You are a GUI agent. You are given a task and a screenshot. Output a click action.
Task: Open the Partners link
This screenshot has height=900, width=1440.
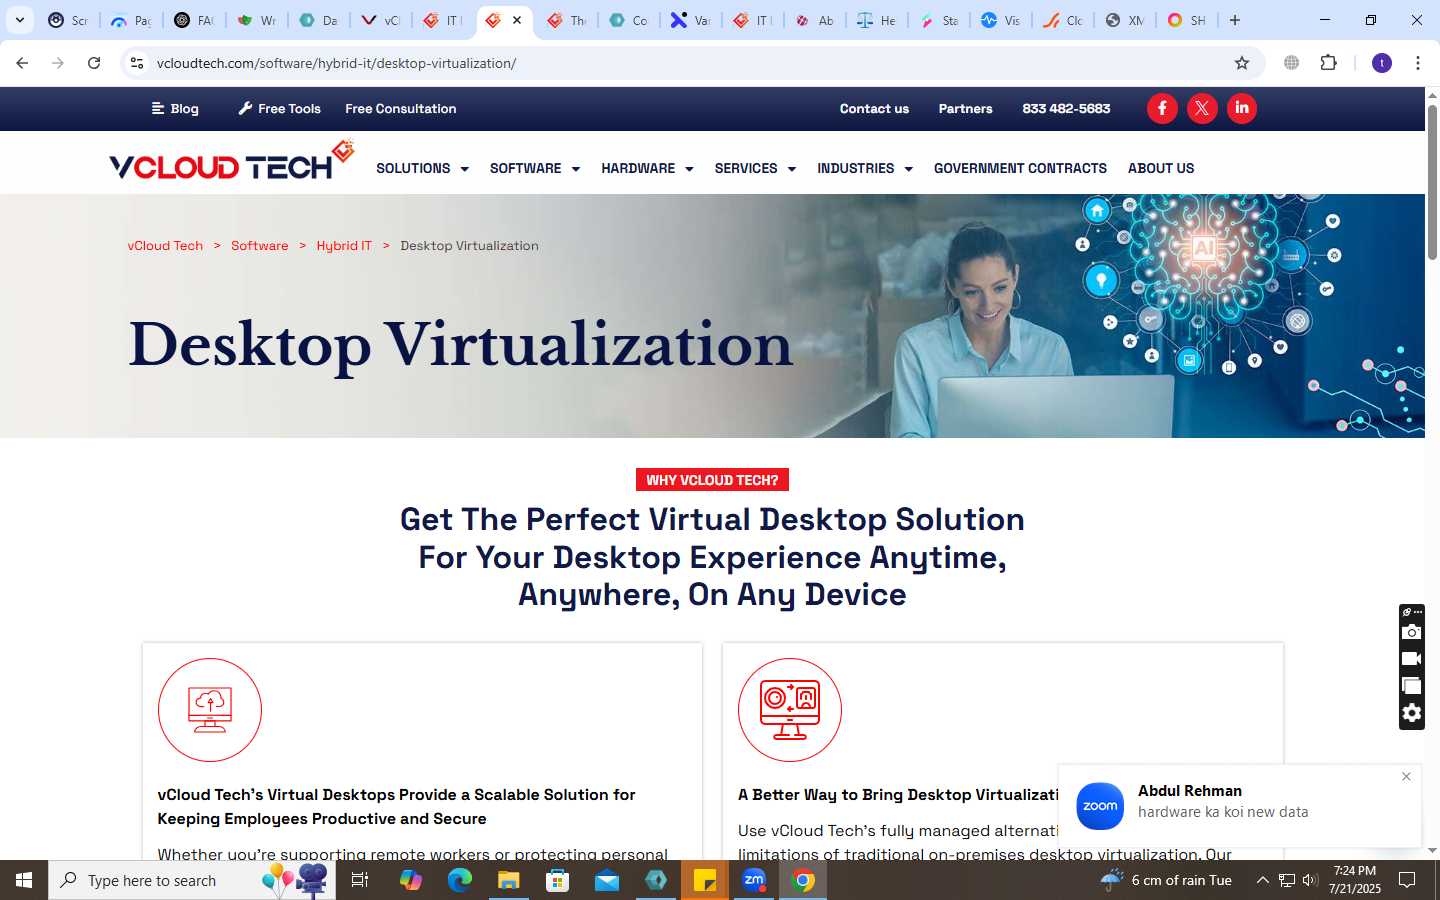[965, 109]
